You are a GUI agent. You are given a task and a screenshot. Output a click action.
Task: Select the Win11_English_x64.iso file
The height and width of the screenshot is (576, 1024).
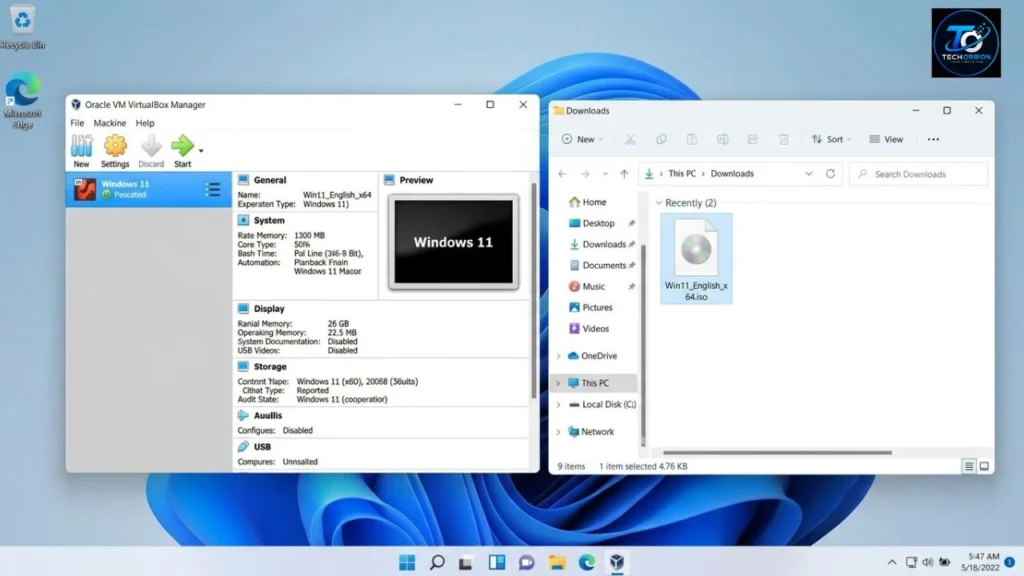point(696,259)
